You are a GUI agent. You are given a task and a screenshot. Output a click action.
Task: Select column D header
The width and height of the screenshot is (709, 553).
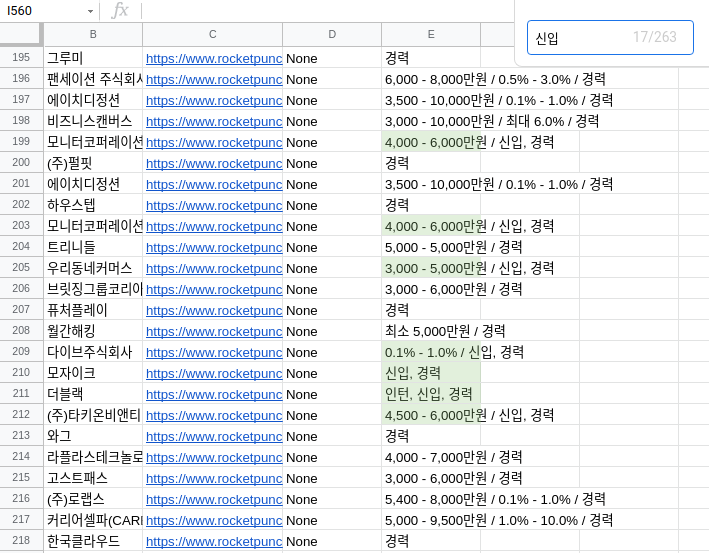tap(332, 34)
